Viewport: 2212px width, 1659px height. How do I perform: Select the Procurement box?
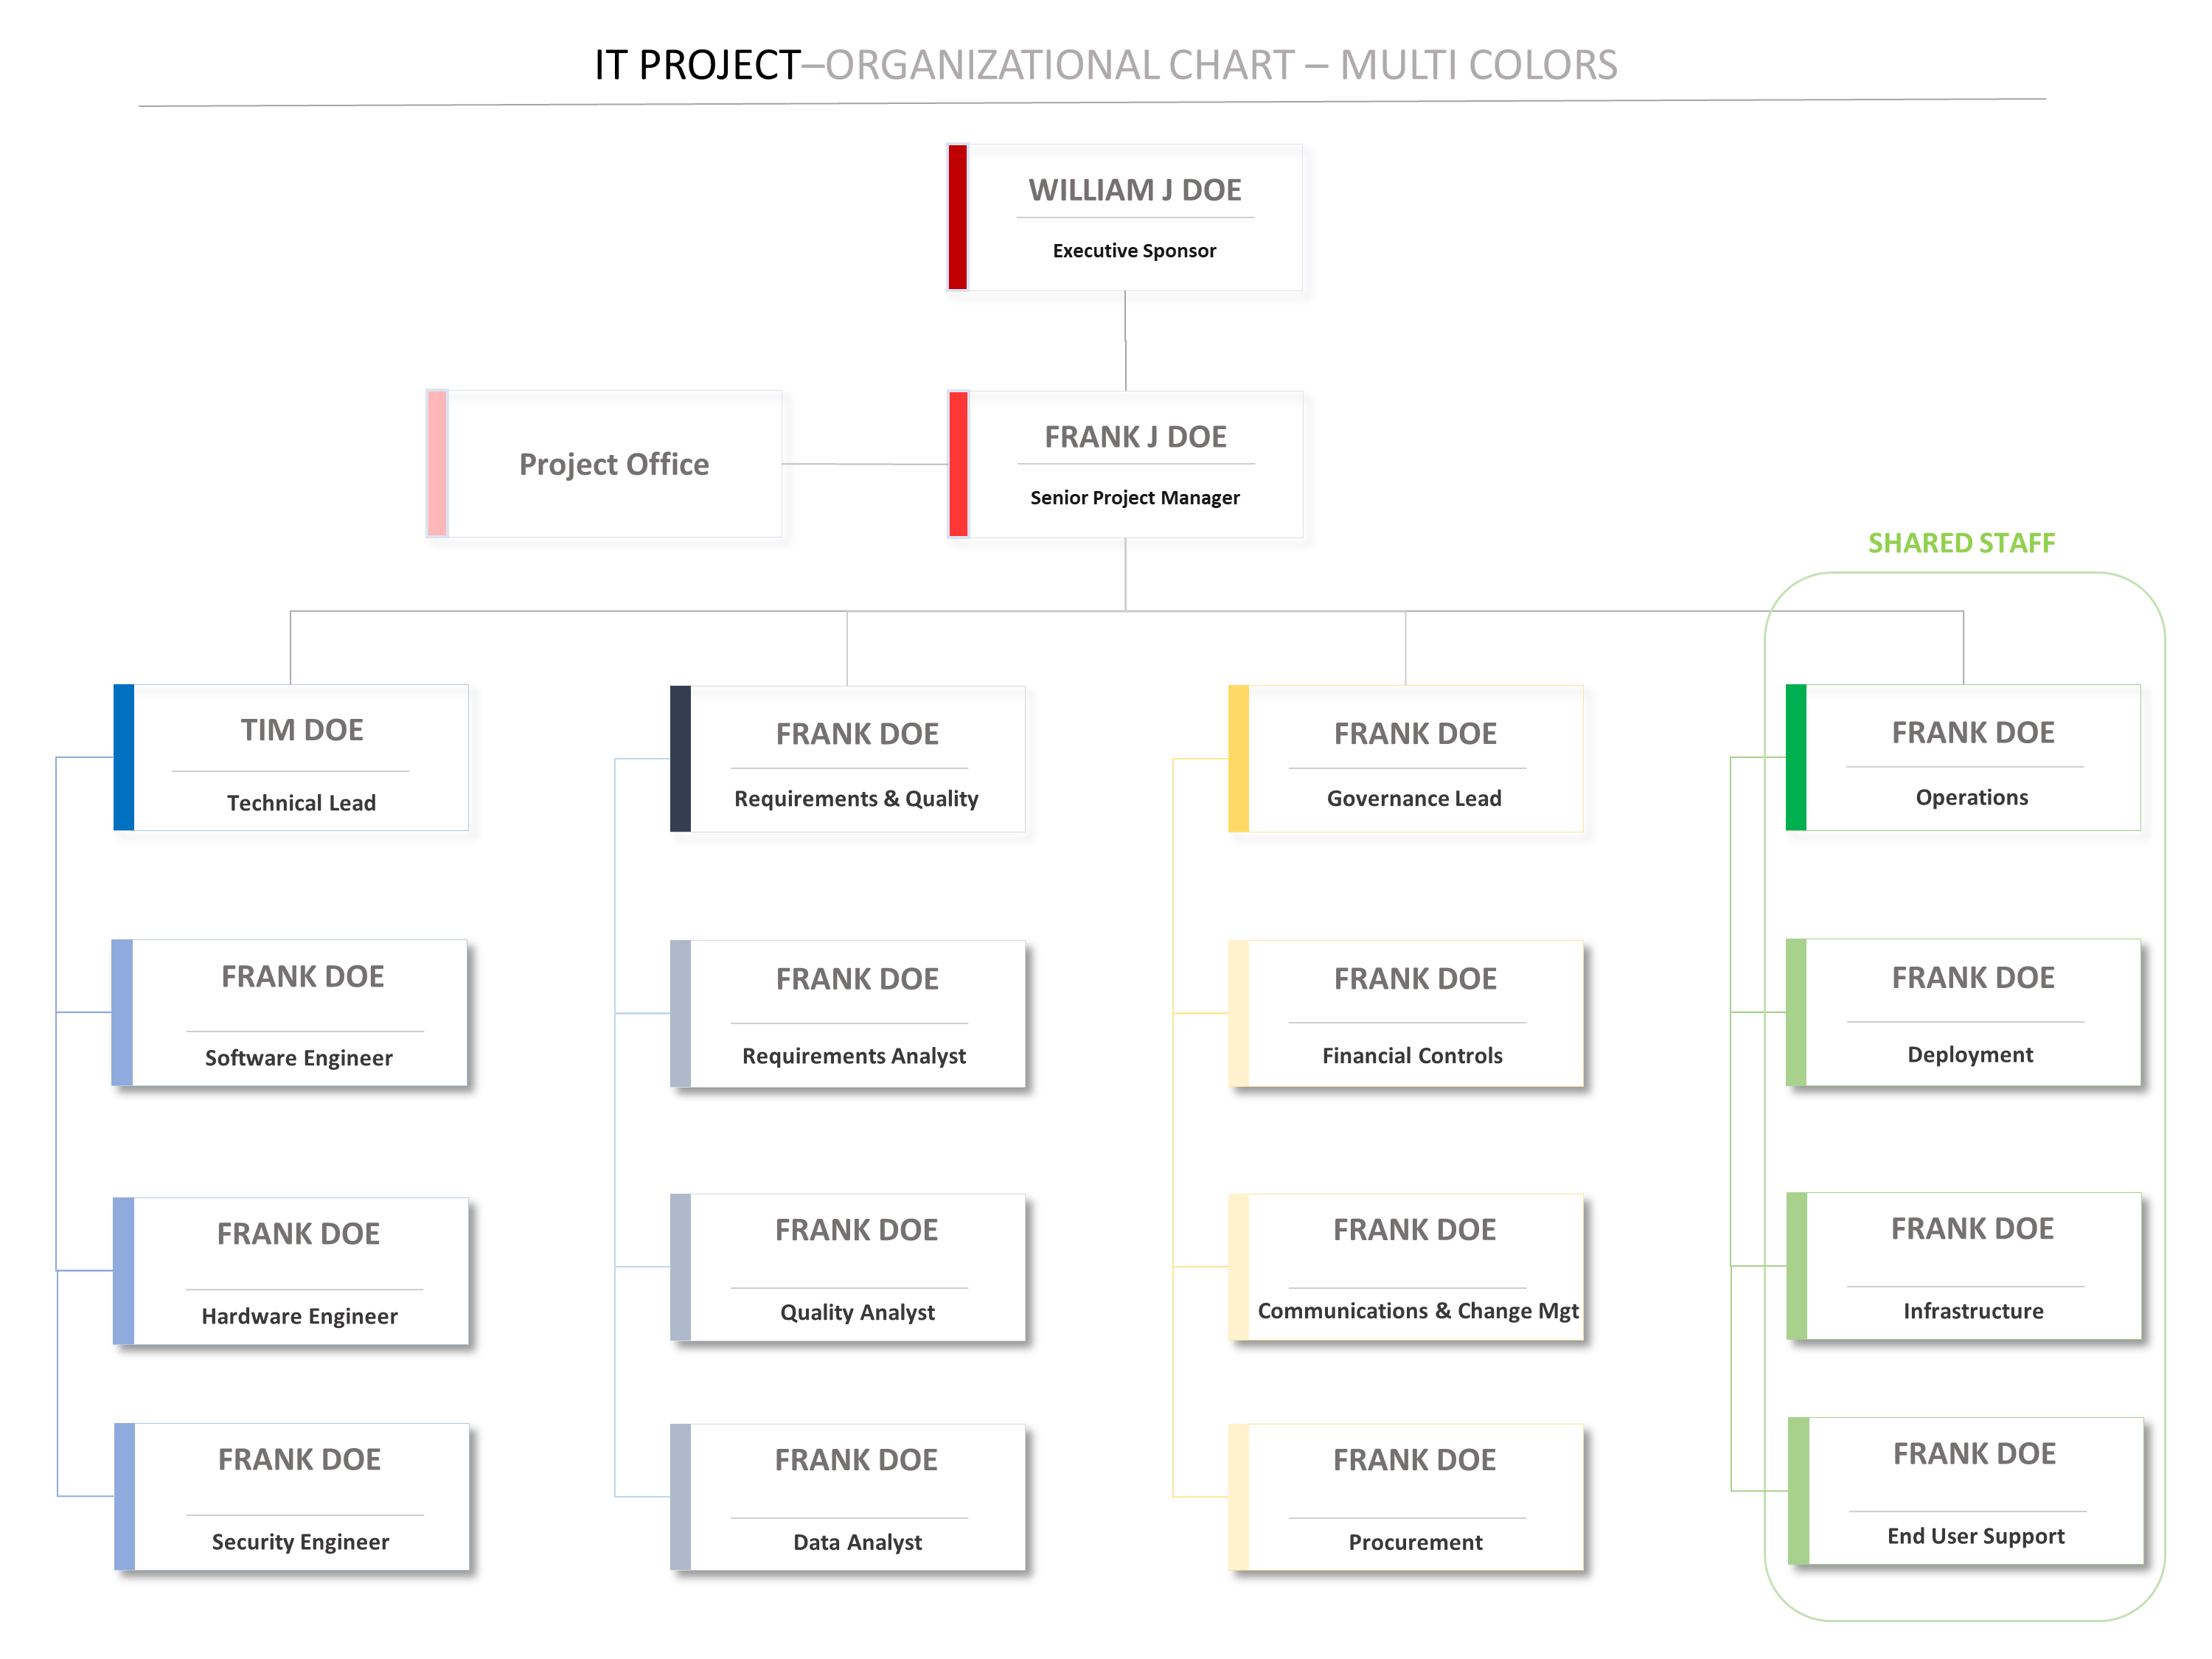point(1414,1497)
